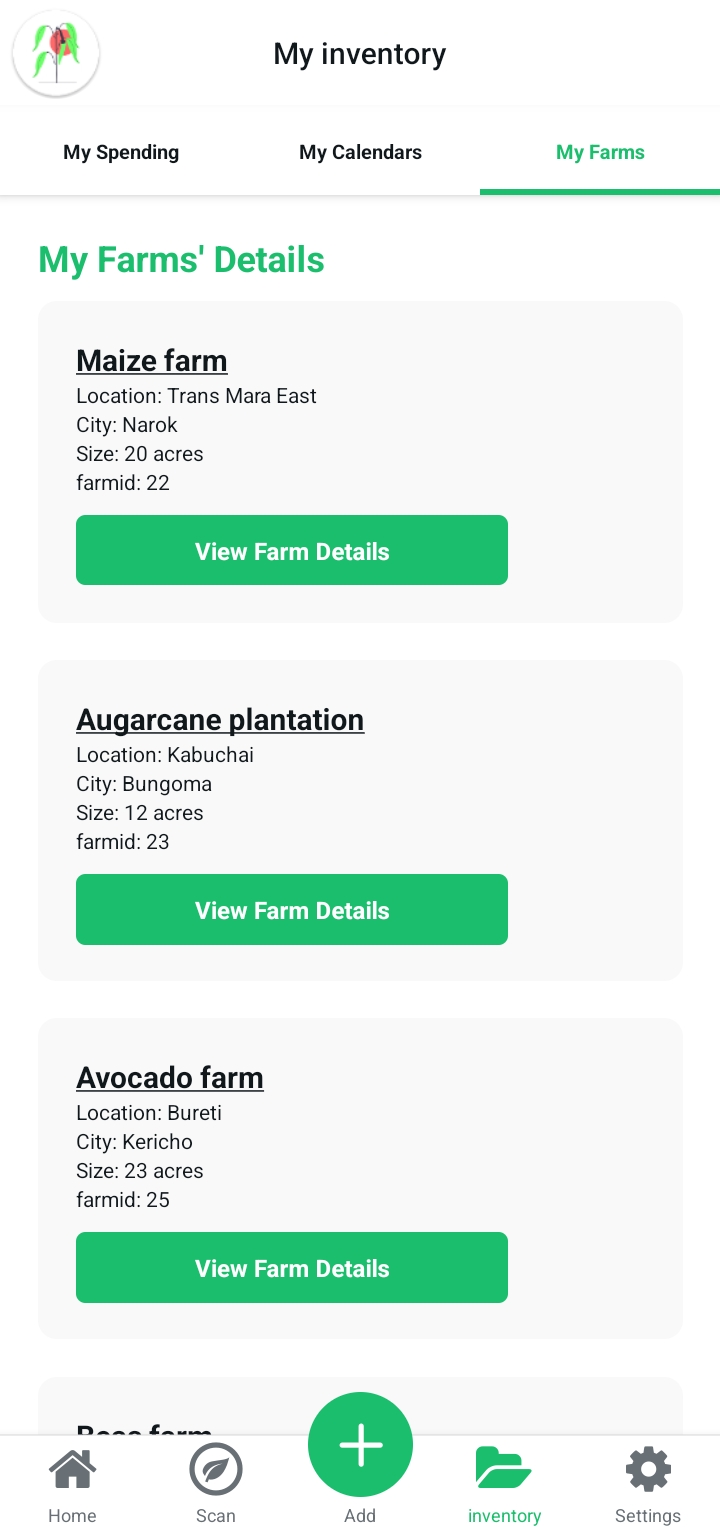This screenshot has width=720, height=1527.
Task: View Farm Details for Augarcane plantation
Action: [292, 910]
